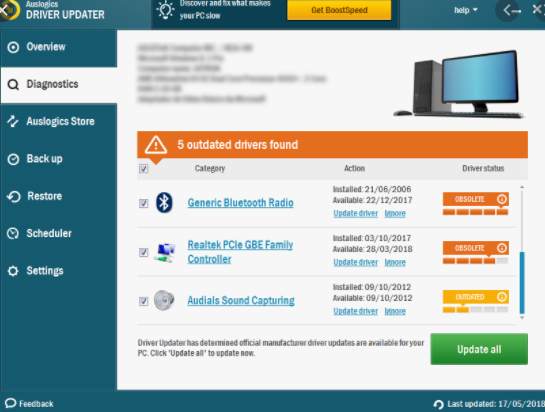Click Update driver for Generic Bluetooth Radio
Screen dimensions: 545x412
356,213
